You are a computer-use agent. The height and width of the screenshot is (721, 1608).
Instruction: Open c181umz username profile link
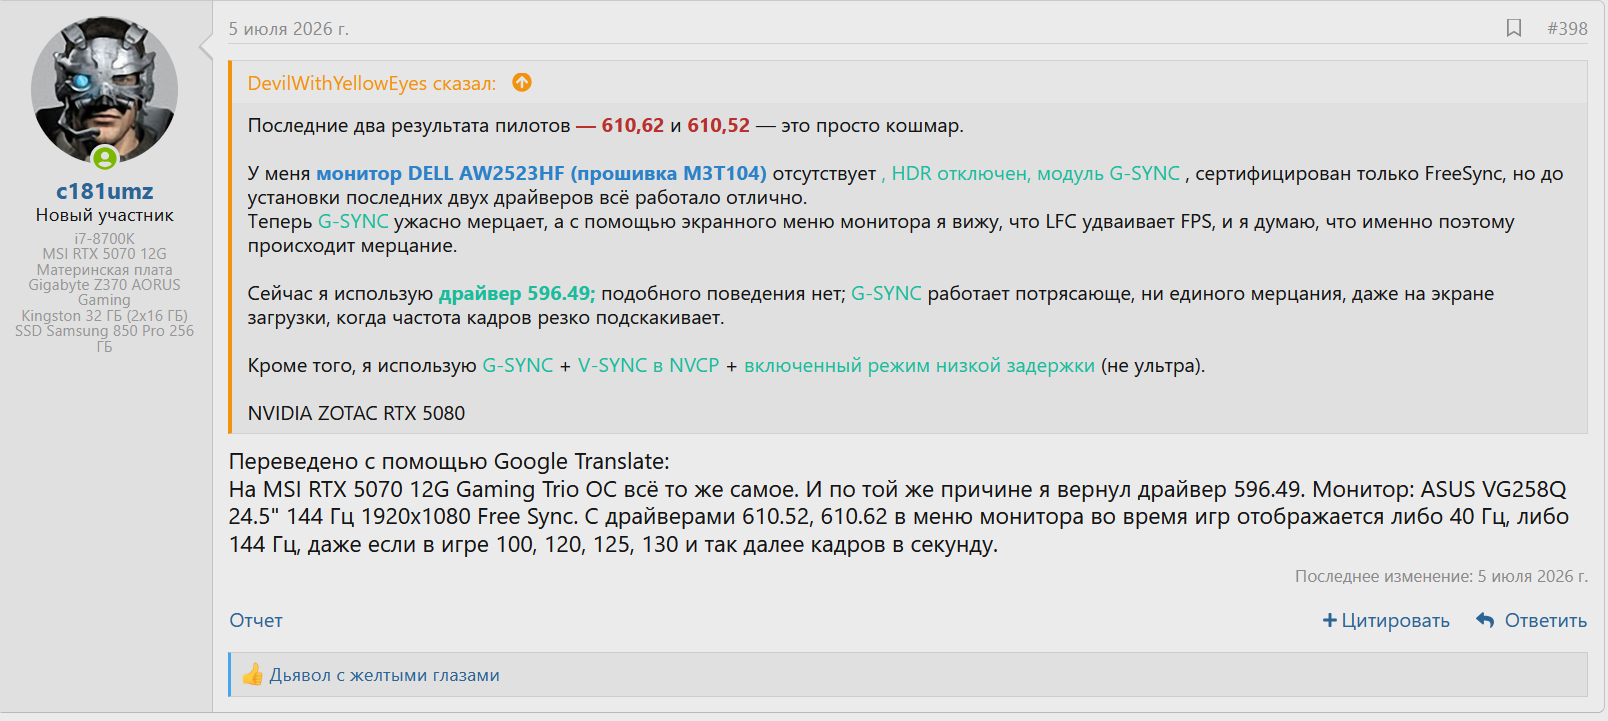click(105, 191)
